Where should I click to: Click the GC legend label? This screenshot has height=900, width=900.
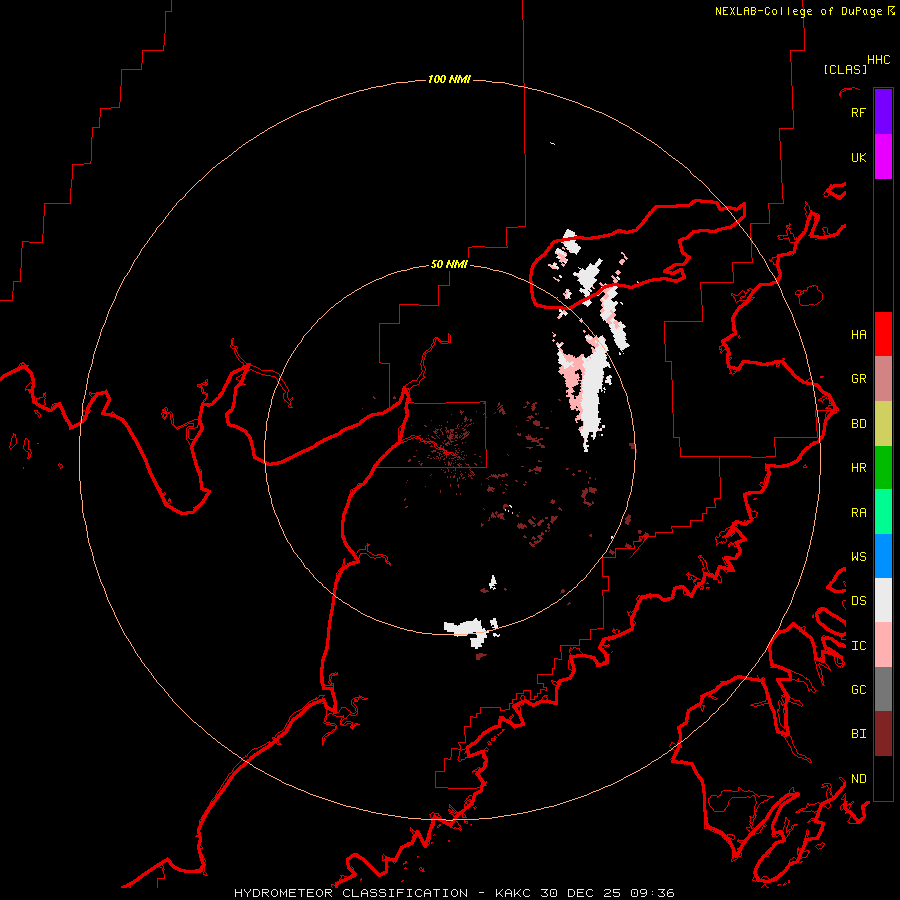tap(858, 689)
